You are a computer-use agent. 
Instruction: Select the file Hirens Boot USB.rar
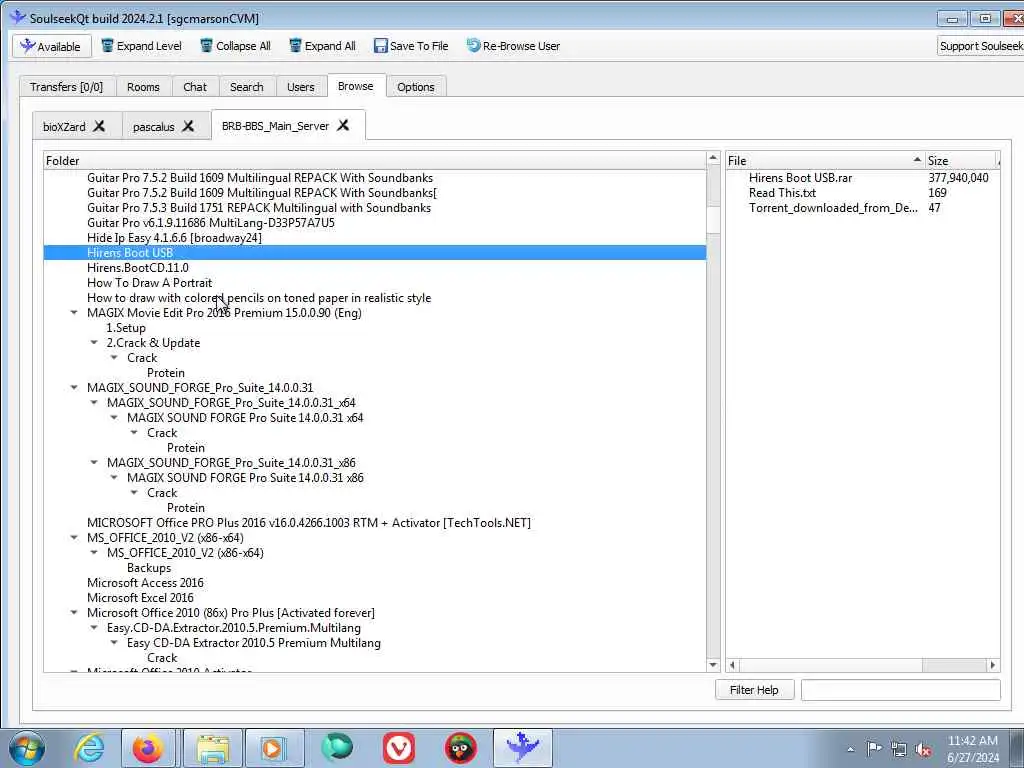click(800, 178)
